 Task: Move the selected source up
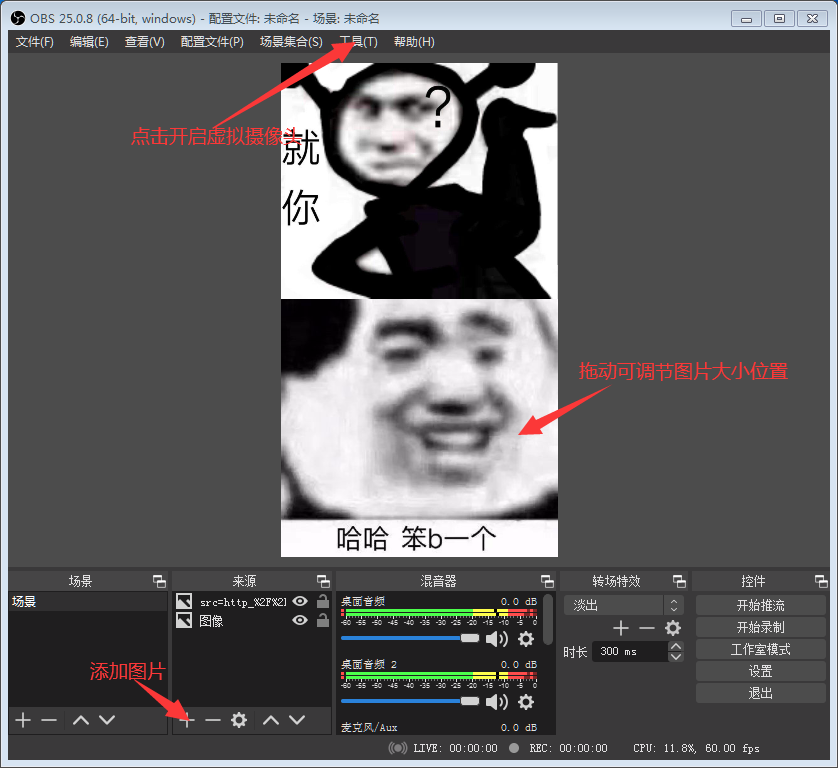coord(270,720)
